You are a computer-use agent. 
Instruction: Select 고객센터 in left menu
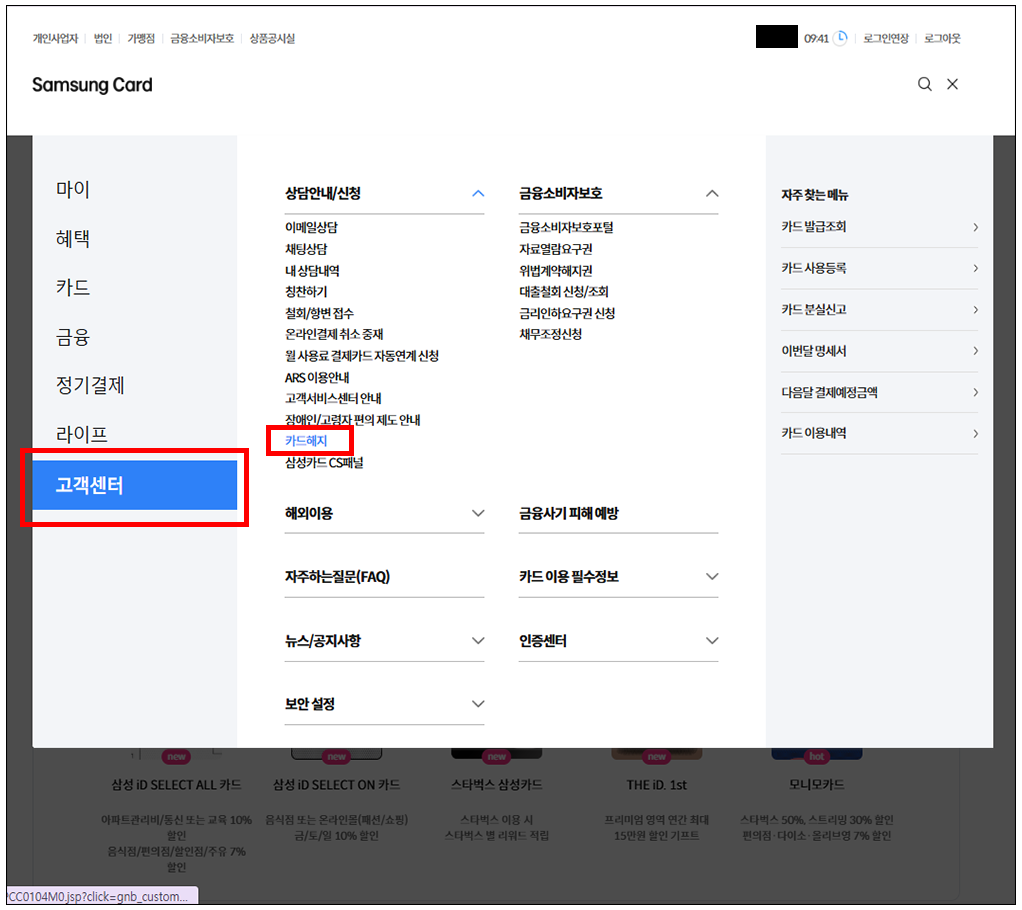(x=134, y=487)
